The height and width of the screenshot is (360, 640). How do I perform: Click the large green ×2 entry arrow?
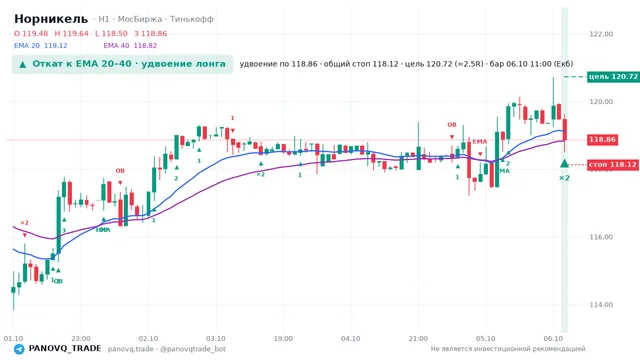[x=564, y=164]
